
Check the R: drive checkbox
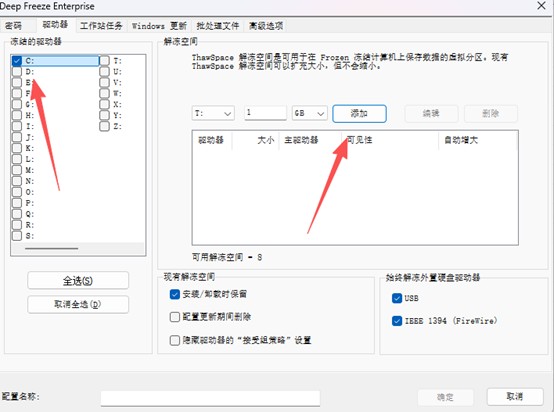17,225
